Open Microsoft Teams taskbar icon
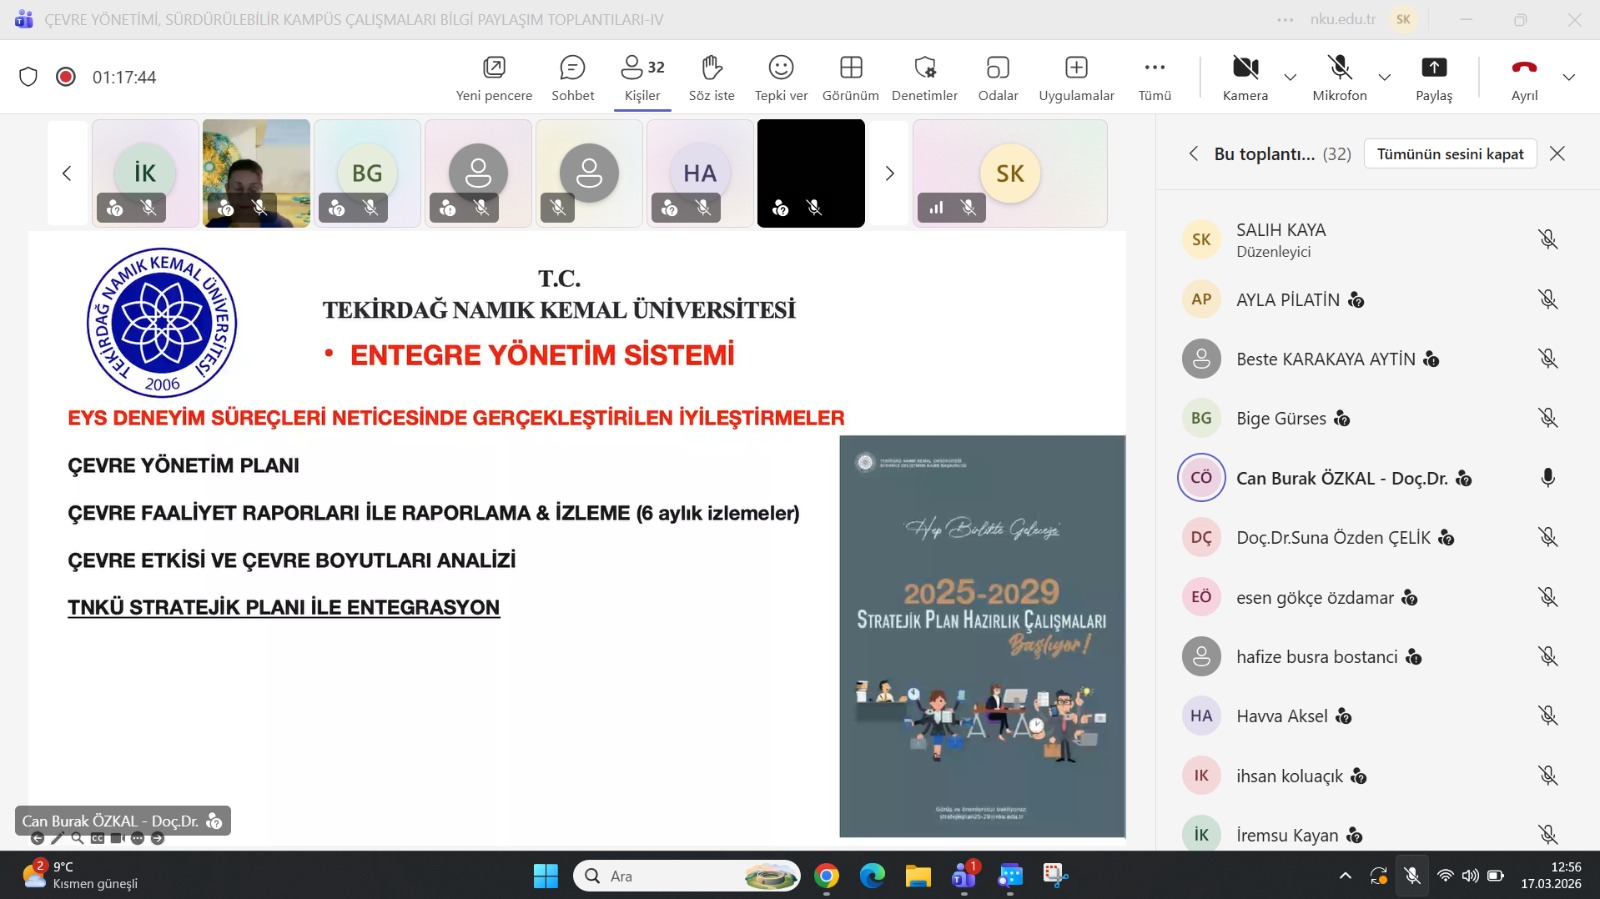 tap(965, 876)
